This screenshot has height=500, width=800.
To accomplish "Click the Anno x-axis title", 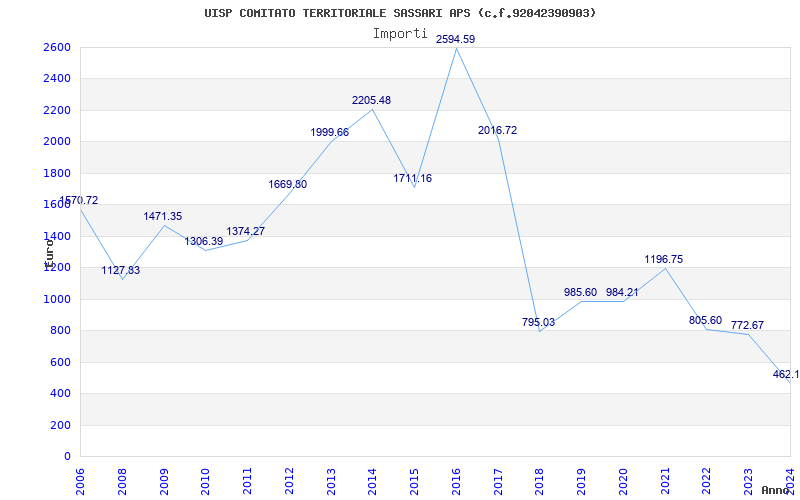I will 775,490.
